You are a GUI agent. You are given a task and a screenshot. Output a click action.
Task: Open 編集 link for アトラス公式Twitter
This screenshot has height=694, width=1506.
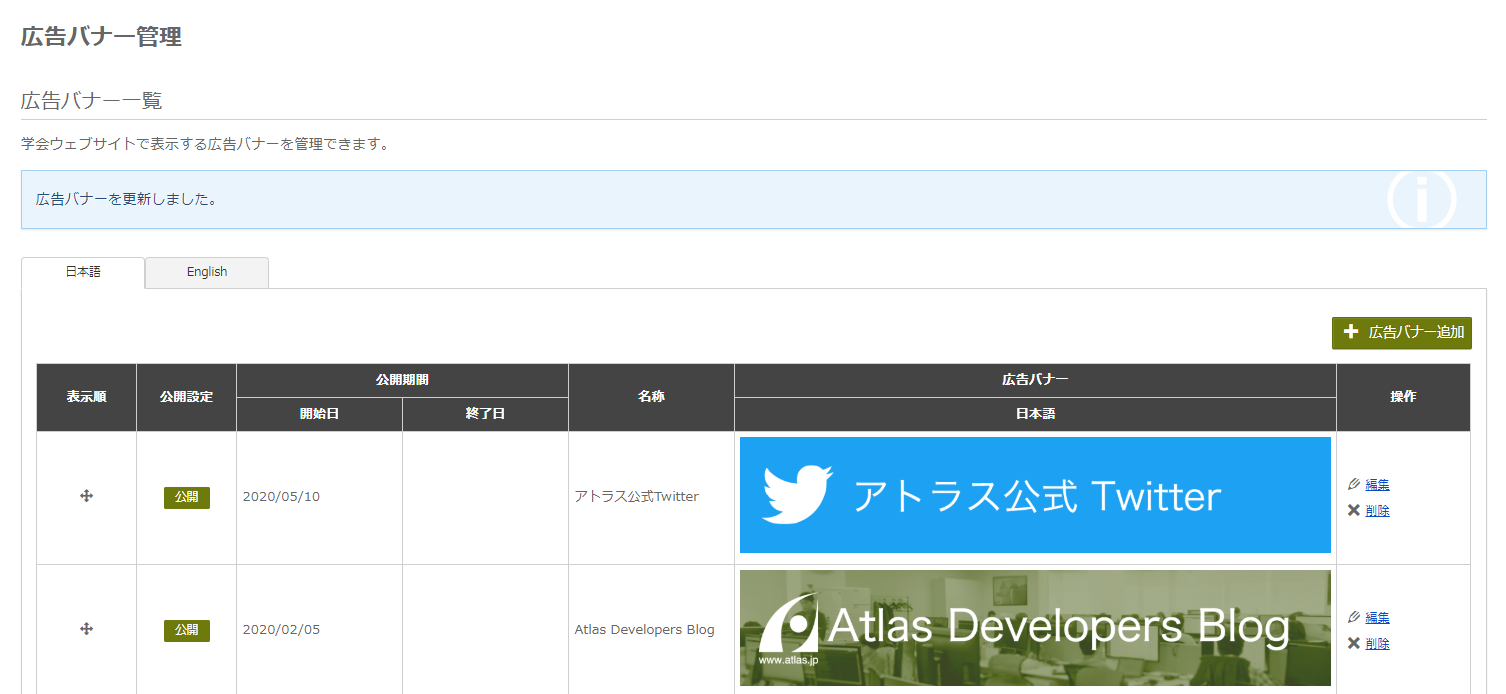[x=1377, y=485]
